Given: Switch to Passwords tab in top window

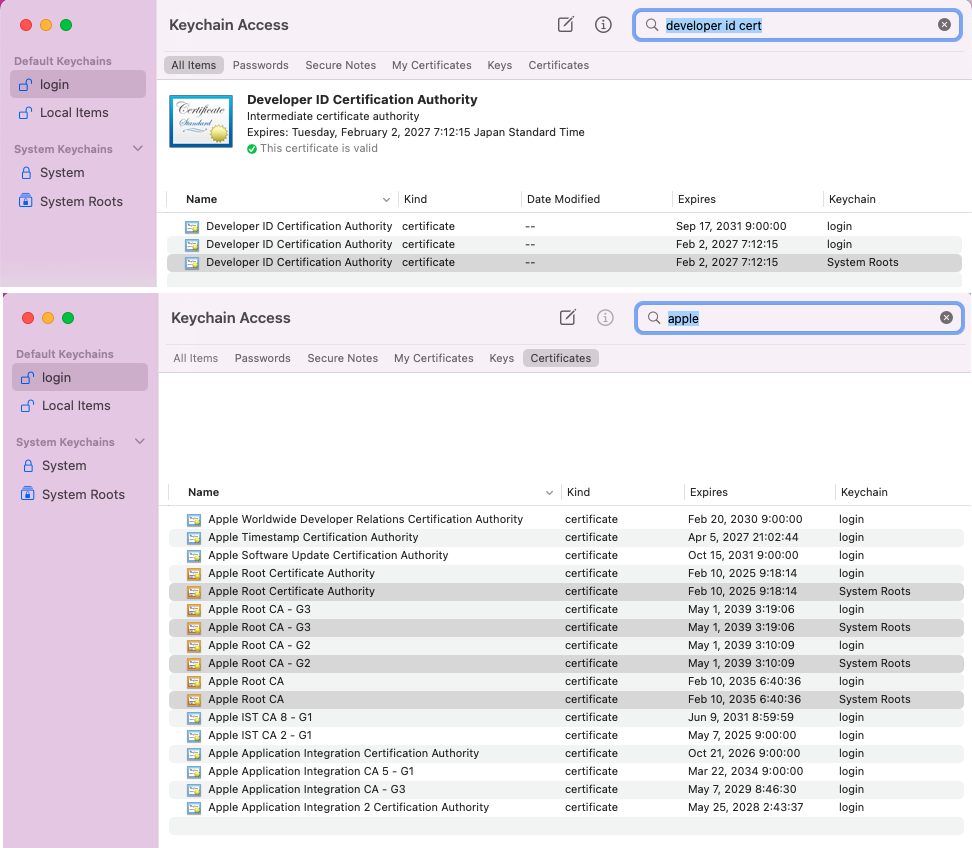Looking at the screenshot, I should click(x=260, y=65).
